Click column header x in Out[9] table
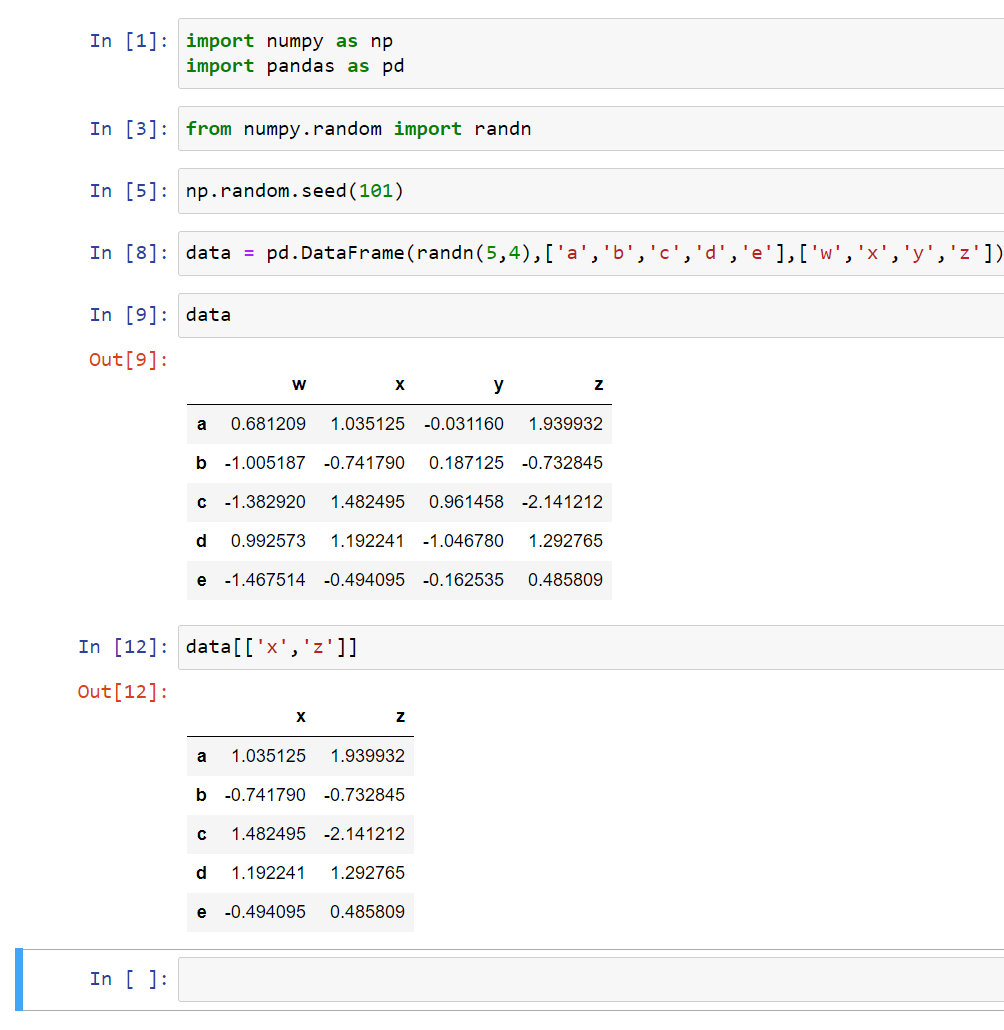 click(x=400, y=385)
